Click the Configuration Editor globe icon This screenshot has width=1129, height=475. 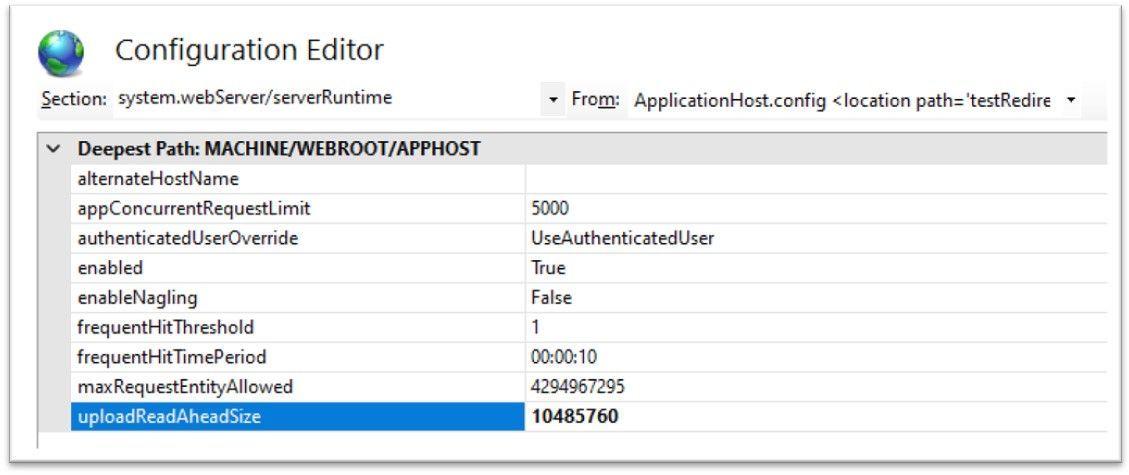61,53
